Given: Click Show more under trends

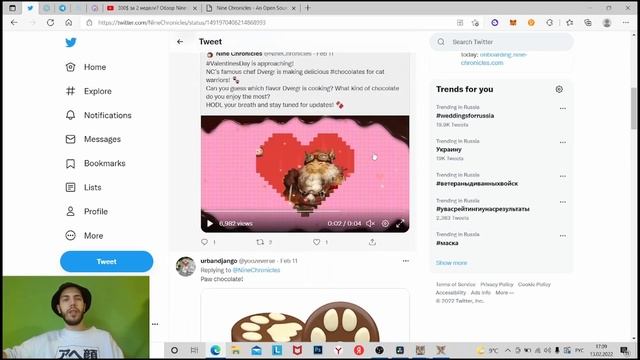Looking at the screenshot, I should point(451,263).
